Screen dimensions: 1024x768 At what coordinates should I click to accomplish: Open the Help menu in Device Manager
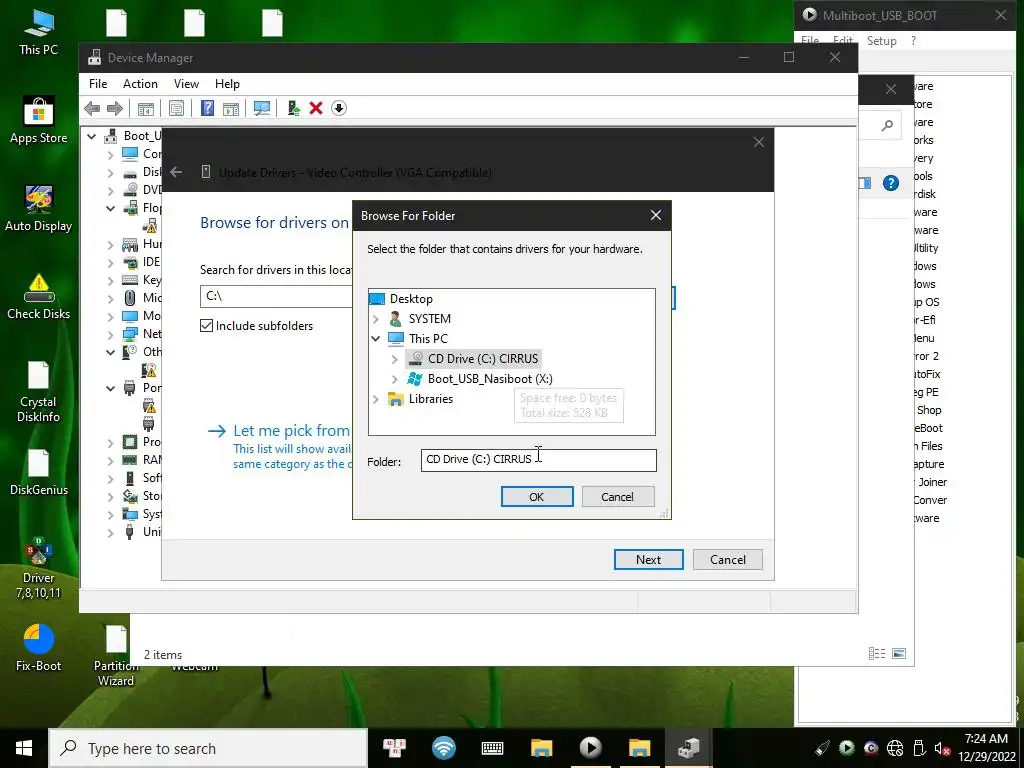pos(227,84)
